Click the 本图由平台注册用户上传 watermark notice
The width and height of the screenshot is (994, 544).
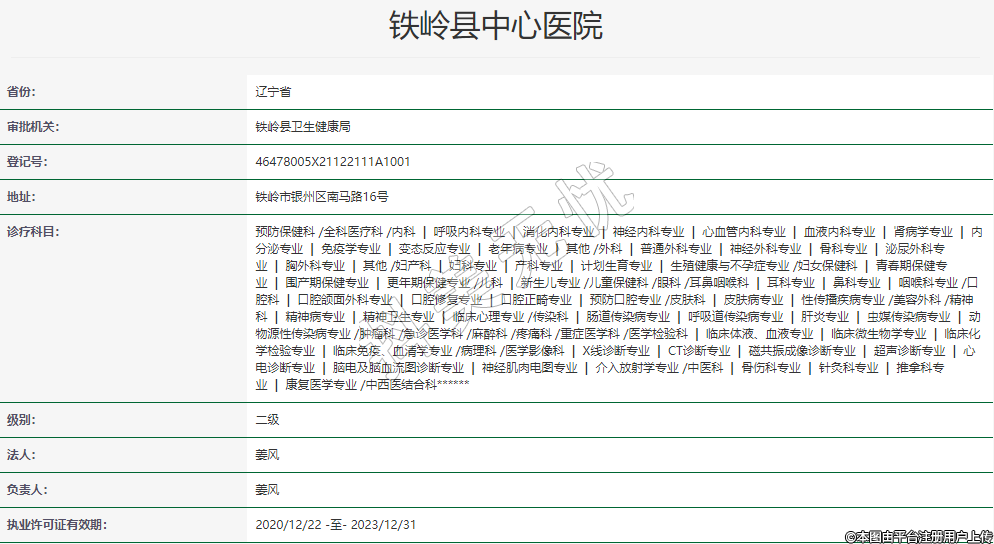click(918, 536)
